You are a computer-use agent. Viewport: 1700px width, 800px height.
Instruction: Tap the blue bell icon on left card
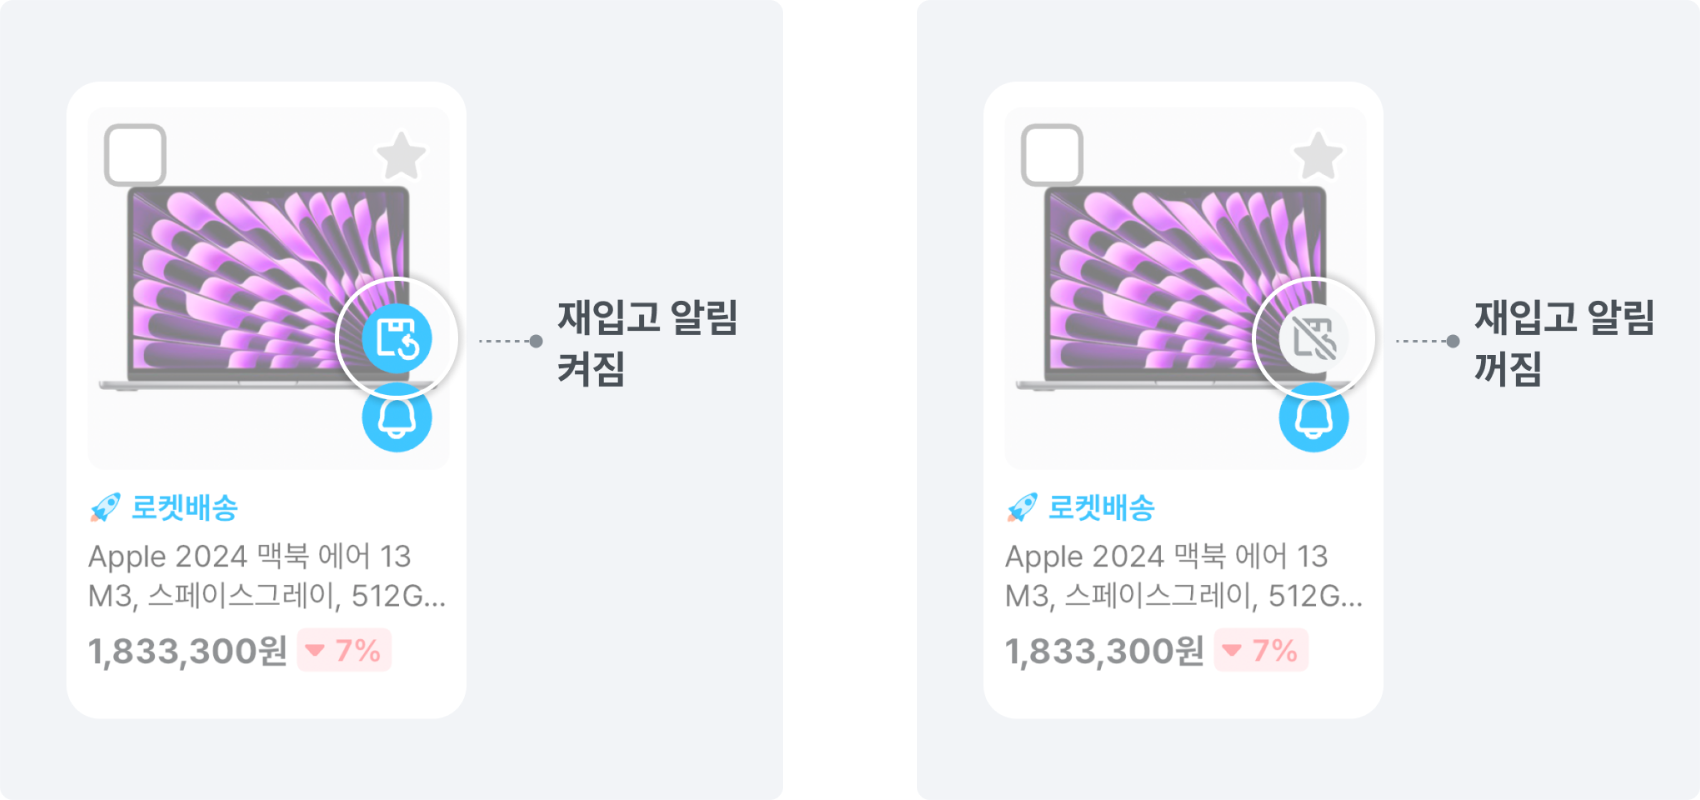pyautogui.click(x=397, y=418)
